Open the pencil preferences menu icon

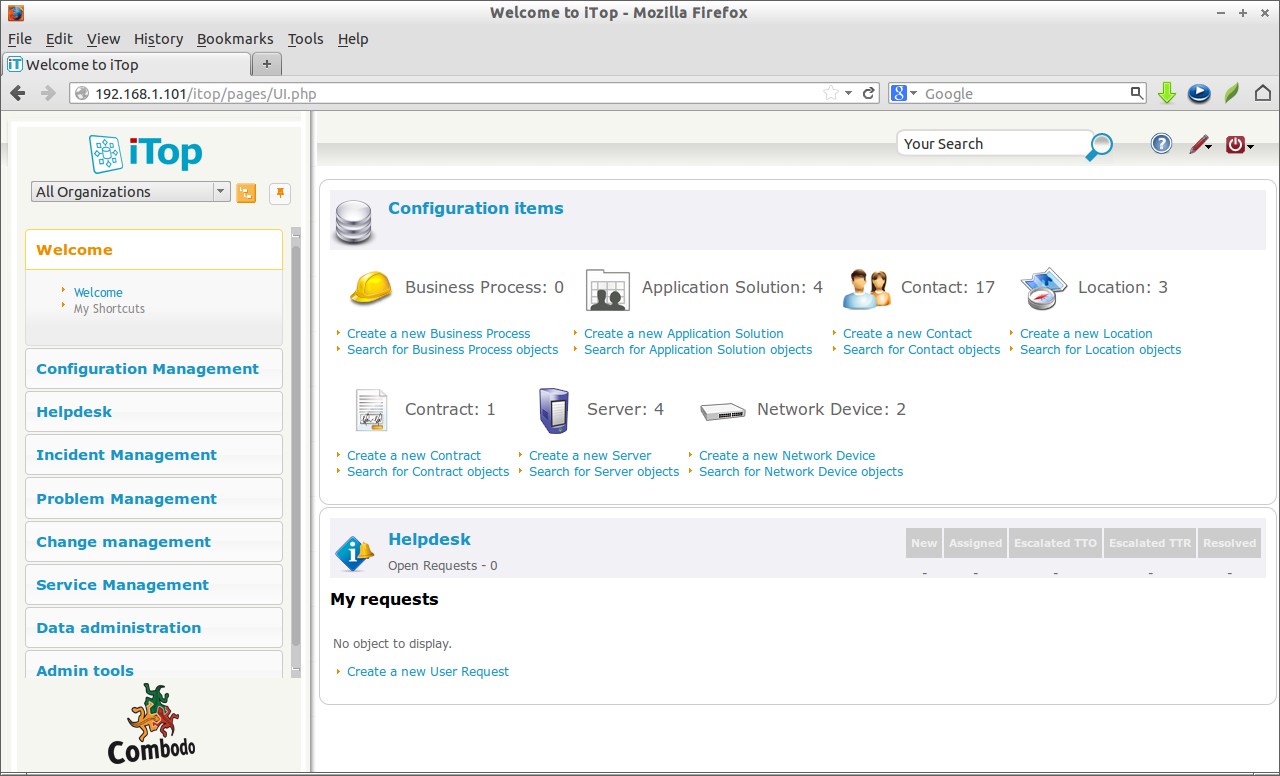click(1200, 145)
